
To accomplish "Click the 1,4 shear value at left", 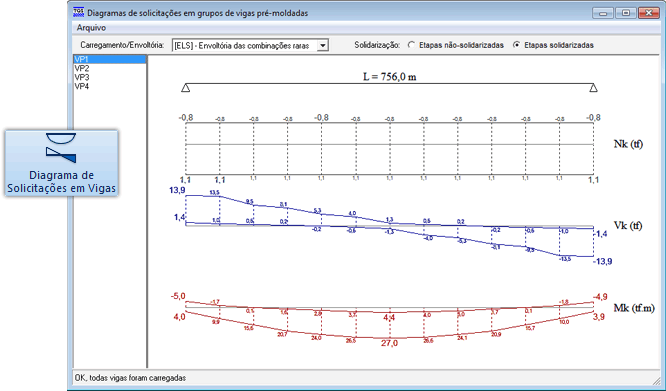I will [180, 217].
